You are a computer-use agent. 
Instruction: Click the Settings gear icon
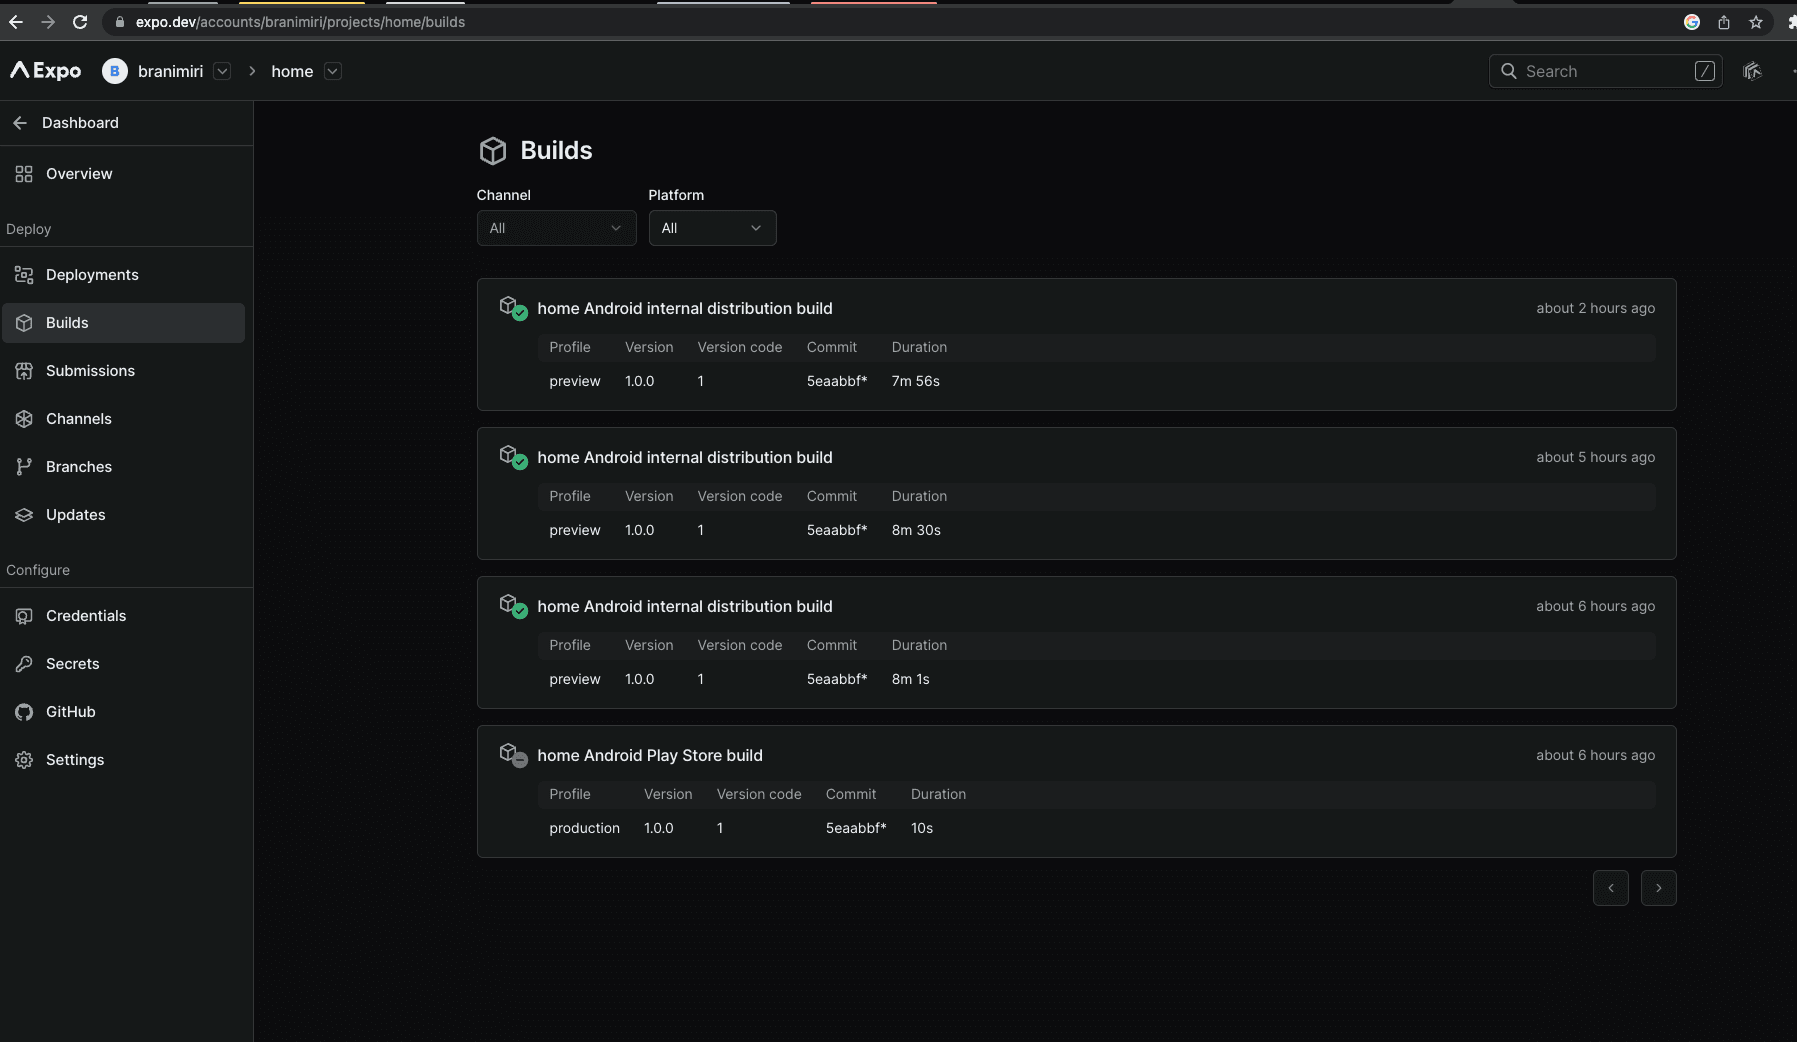click(24, 760)
